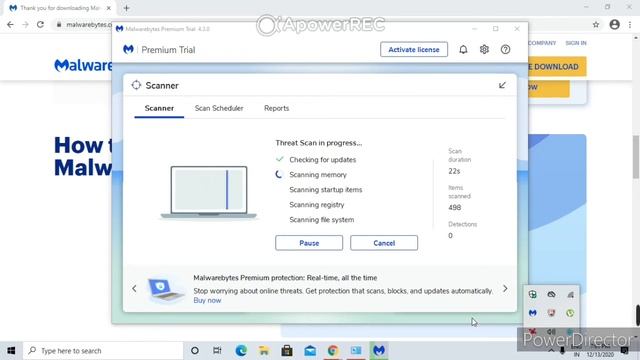Go back in Chrome browser

pos(10,24)
